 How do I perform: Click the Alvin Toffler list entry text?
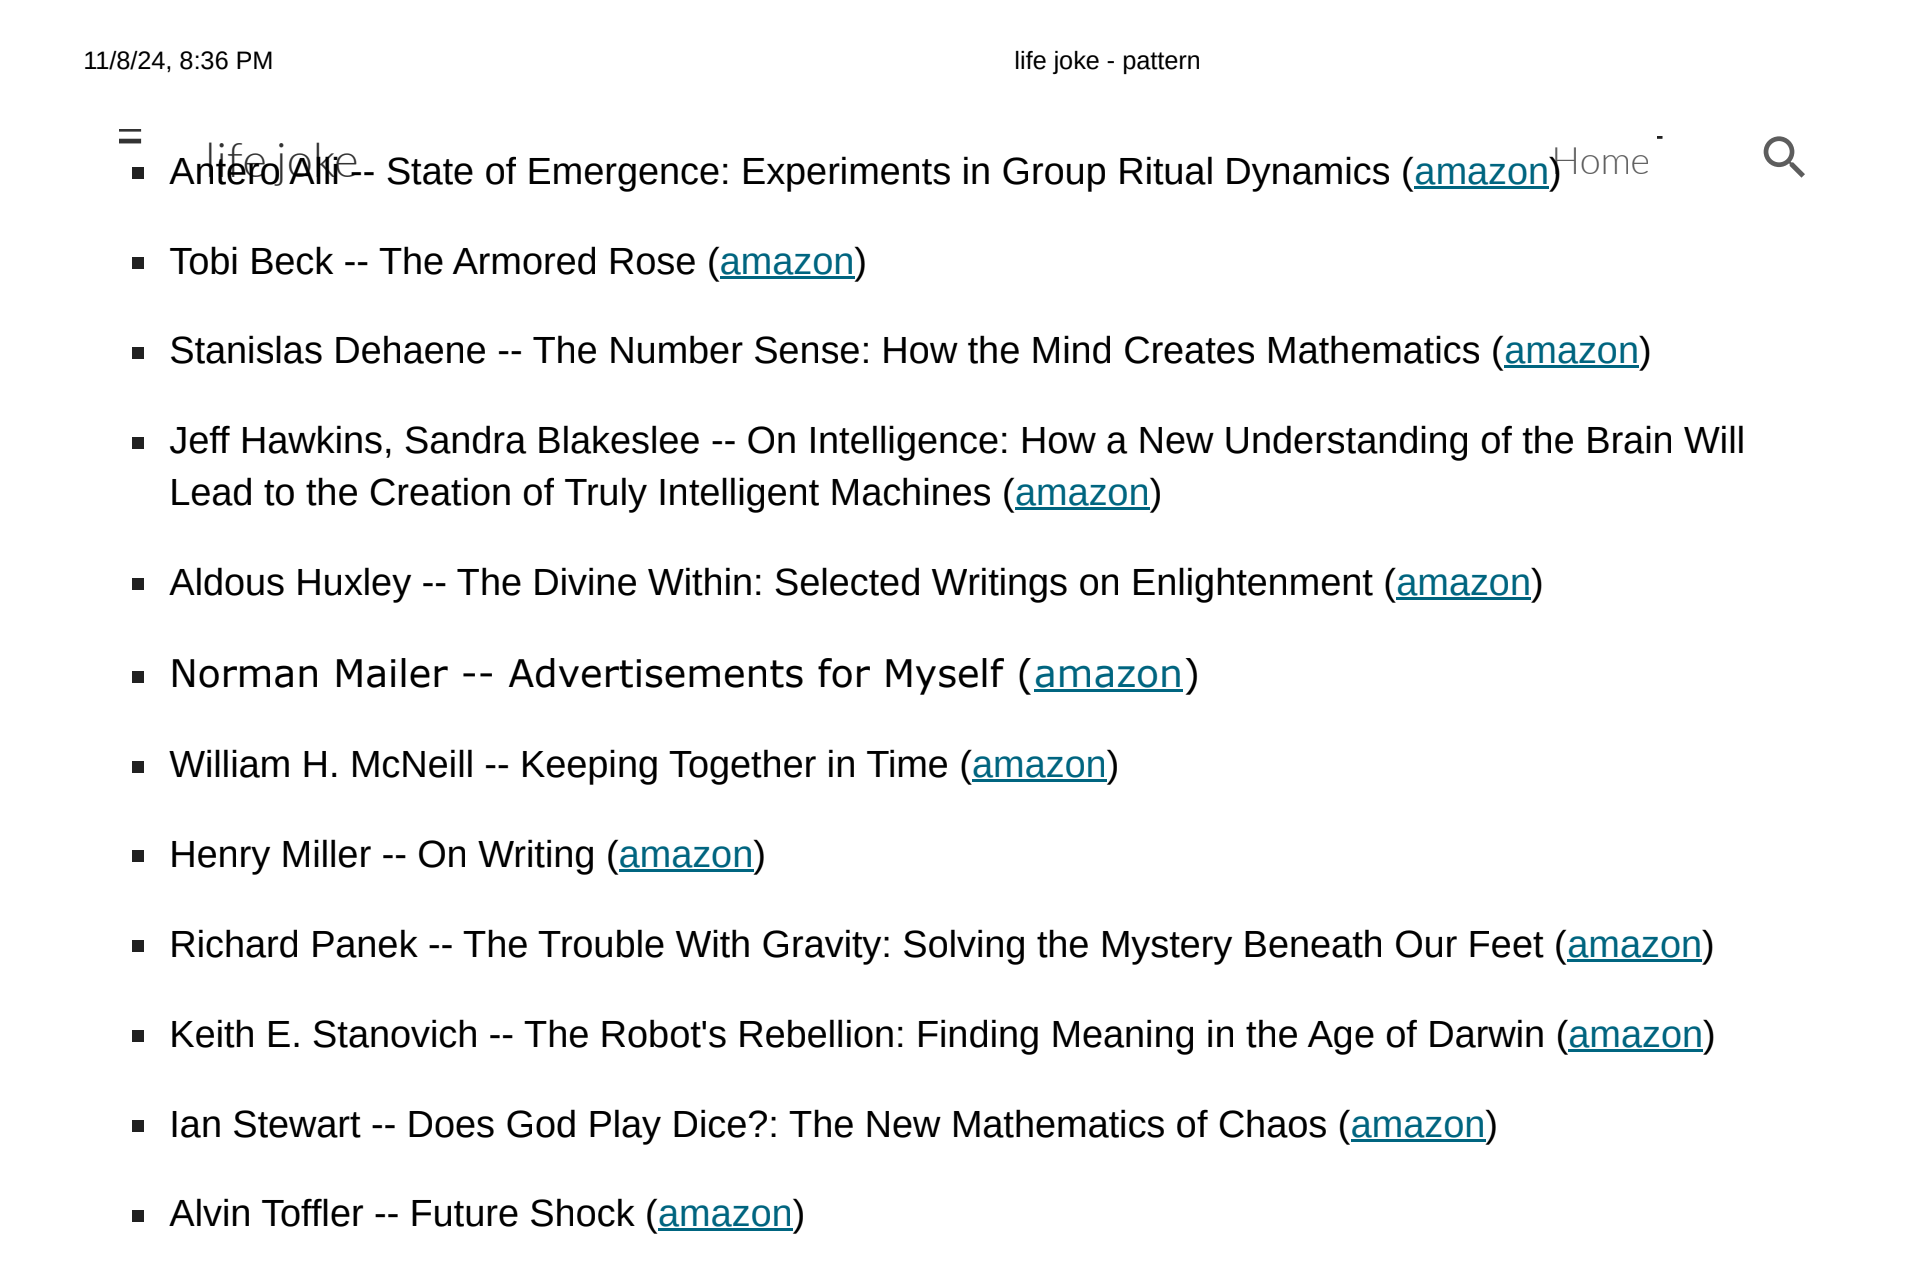487,1214
